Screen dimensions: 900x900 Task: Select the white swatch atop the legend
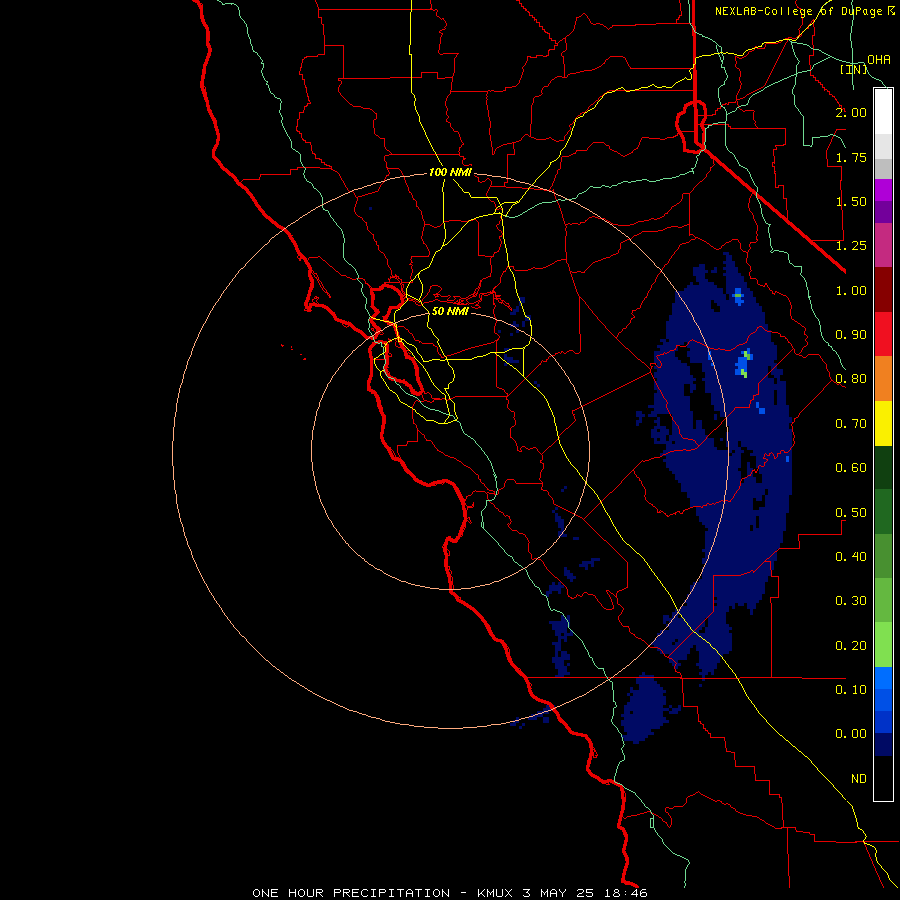point(883,112)
